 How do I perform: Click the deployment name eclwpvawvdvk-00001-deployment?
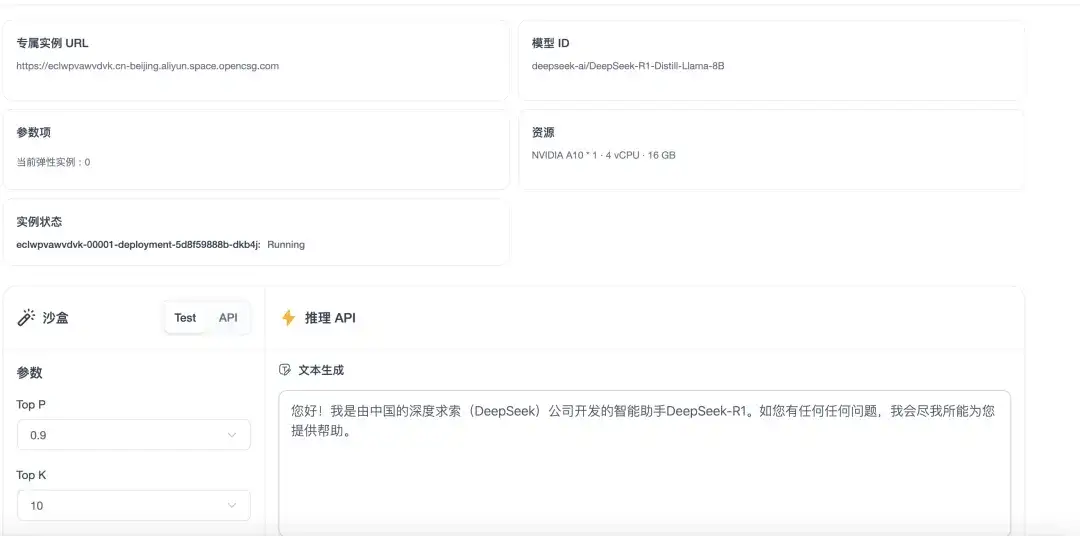[x=138, y=245]
